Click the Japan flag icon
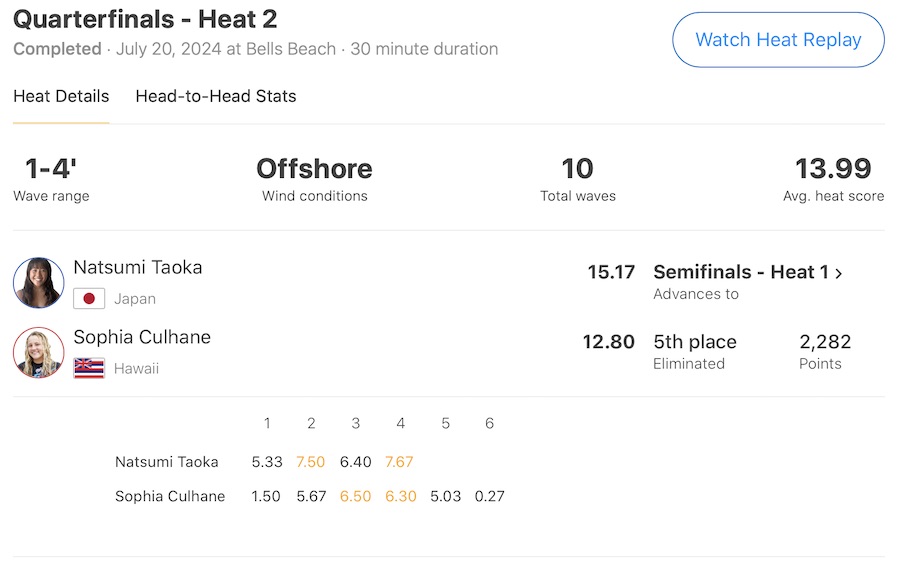 tap(89, 298)
